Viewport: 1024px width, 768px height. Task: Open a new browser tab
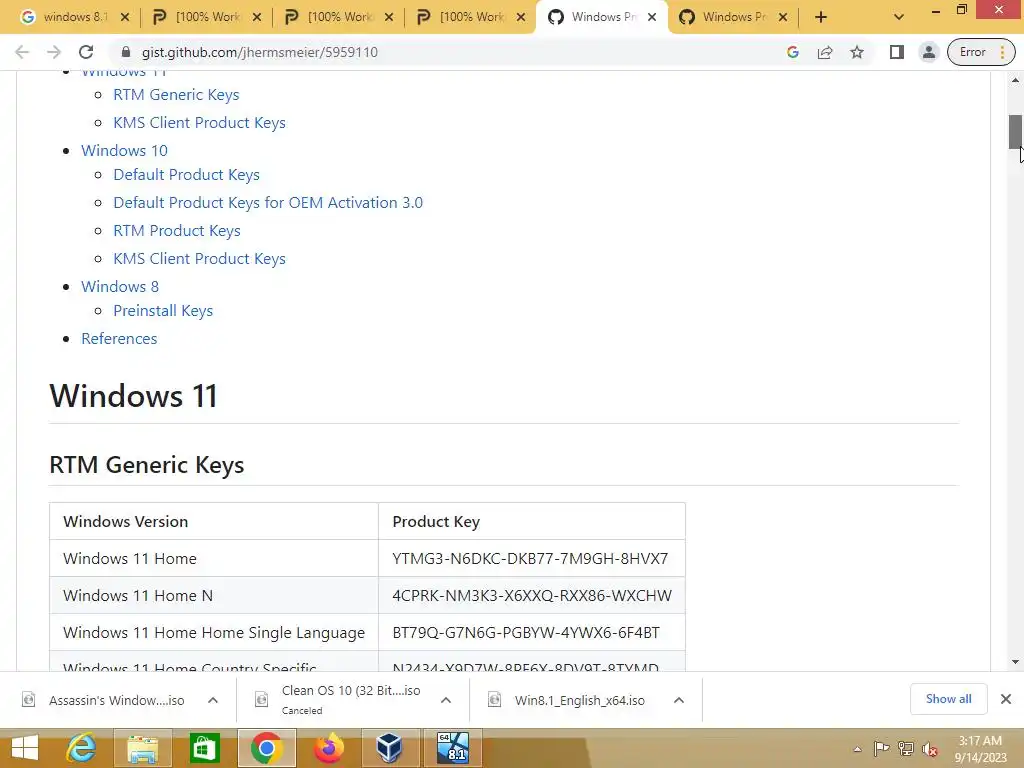coord(821,18)
